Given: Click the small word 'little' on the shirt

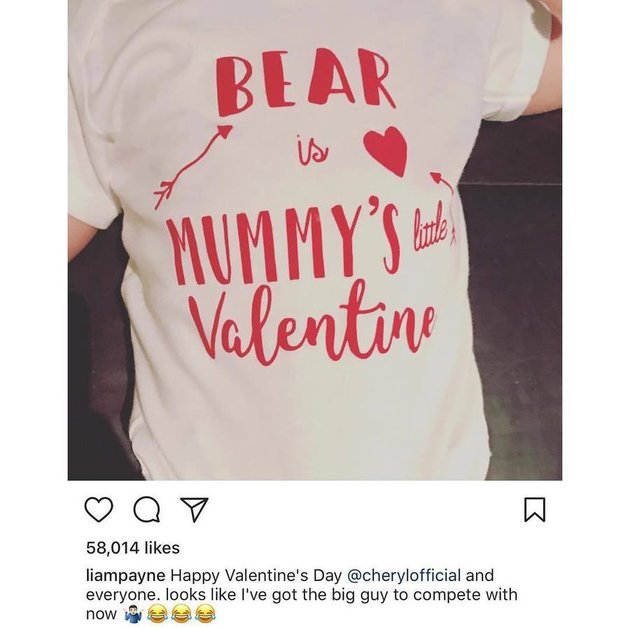Looking at the screenshot, I should pyautogui.click(x=428, y=229).
